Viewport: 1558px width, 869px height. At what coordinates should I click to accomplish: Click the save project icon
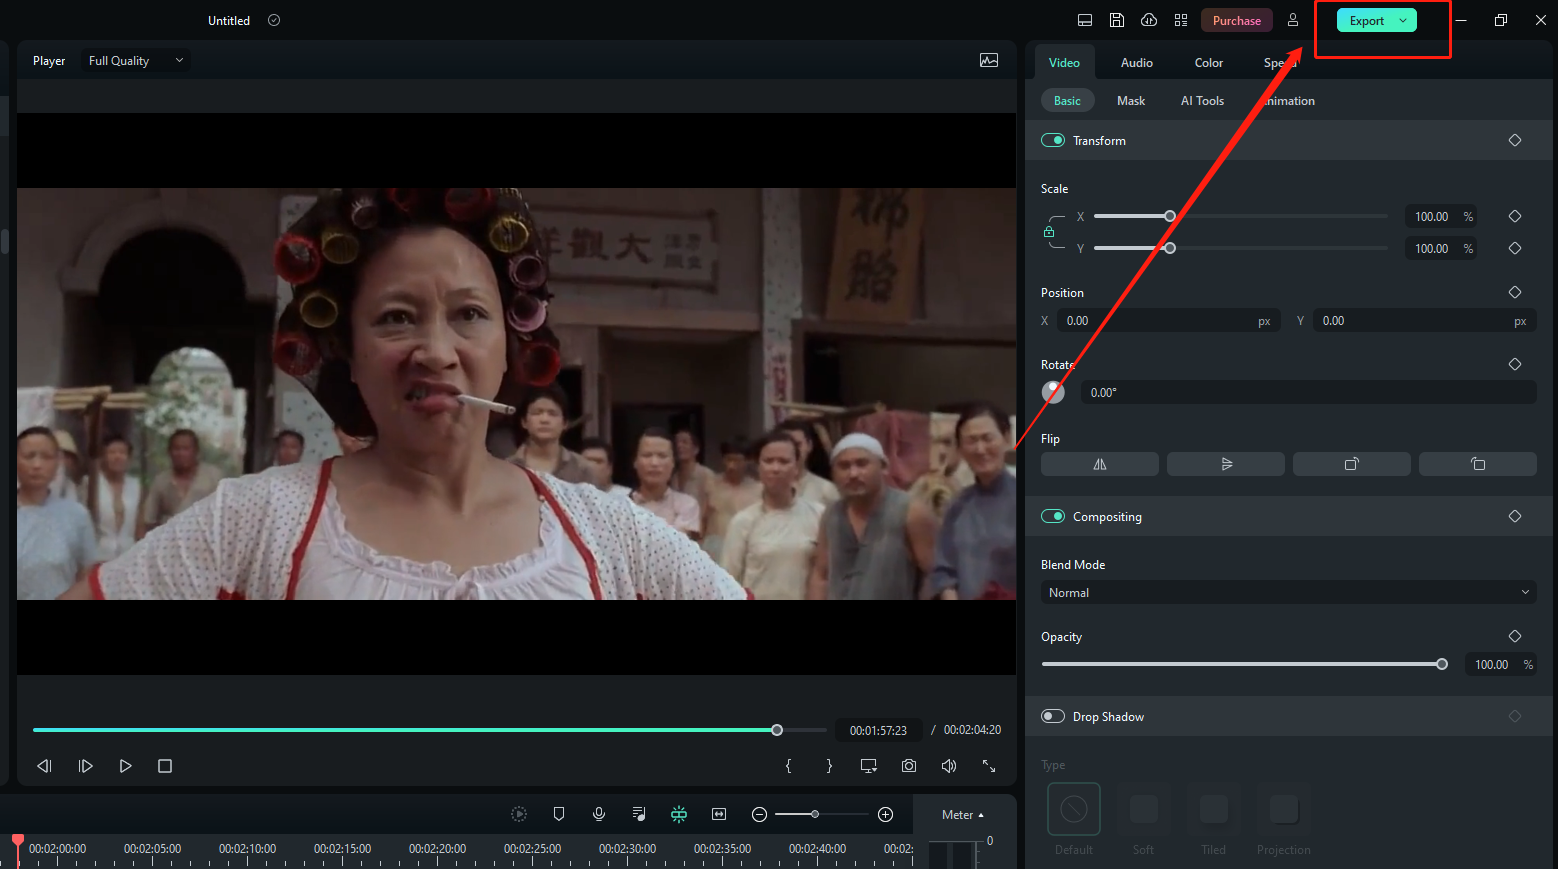(1117, 20)
